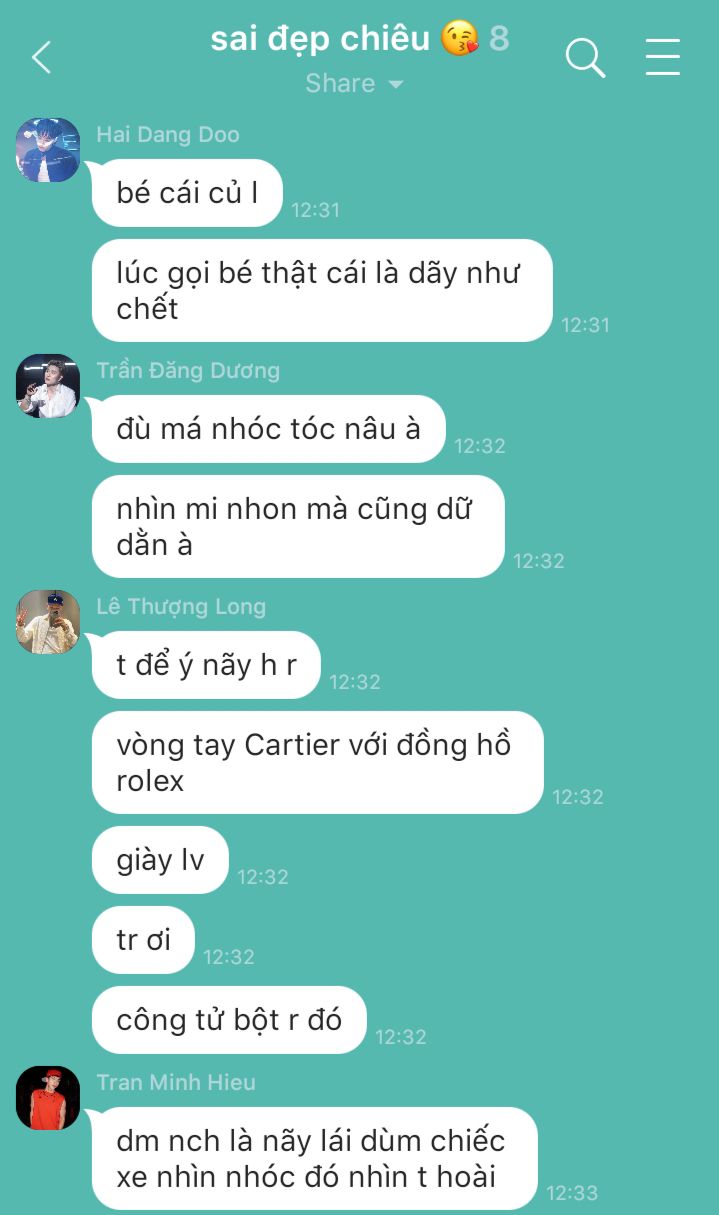Open the chat search magnifier icon

[x=585, y=57]
